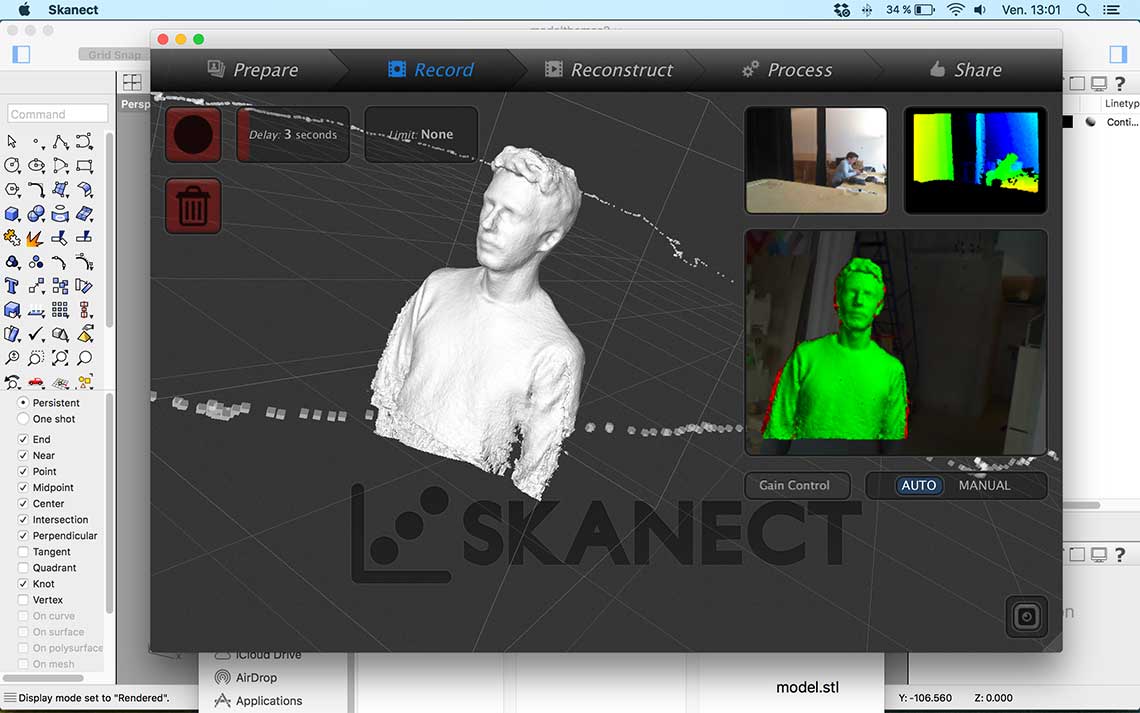The width and height of the screenshot is (1140, 713).
Task: Switch to the Prepare tab
Action: (252, 70)
